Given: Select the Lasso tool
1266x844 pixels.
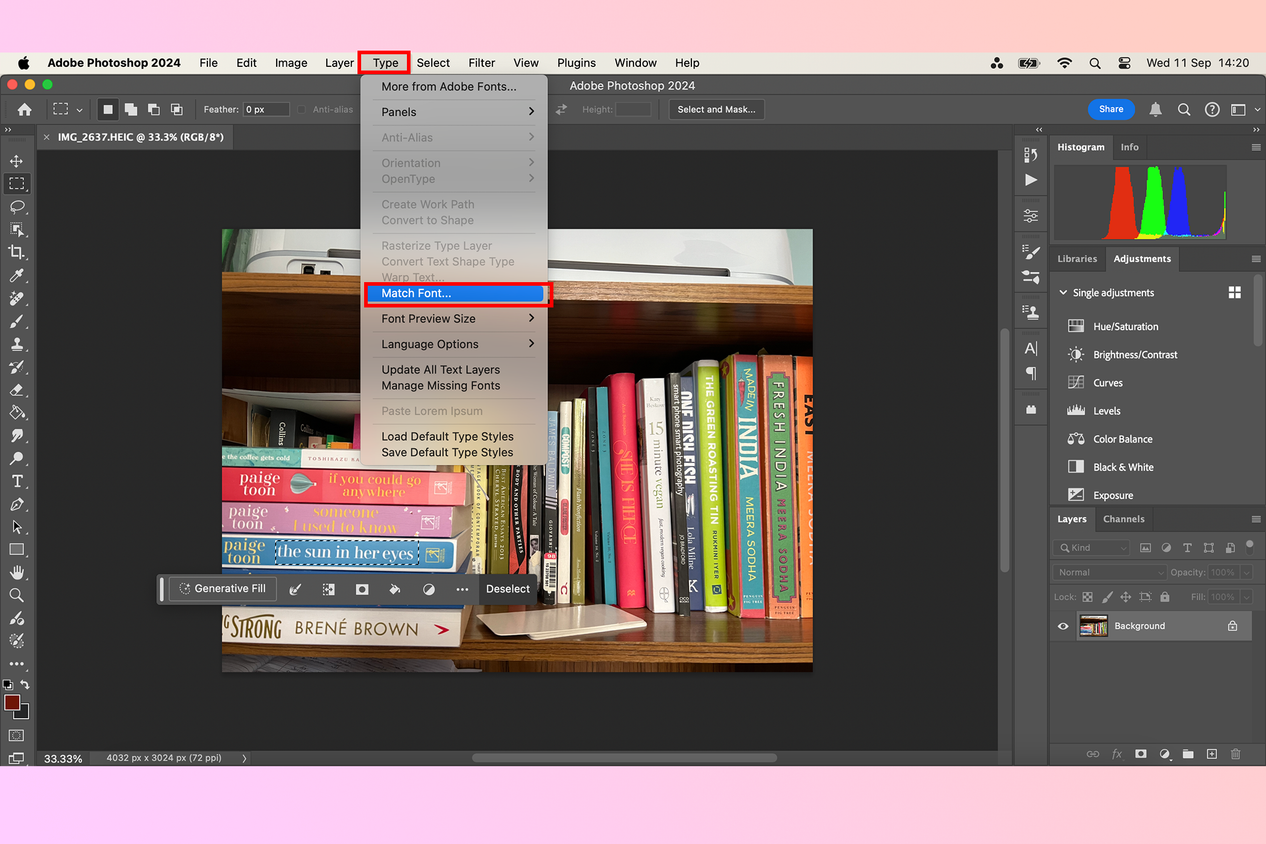Looking at the screenshot, I should tap(16, 207).
